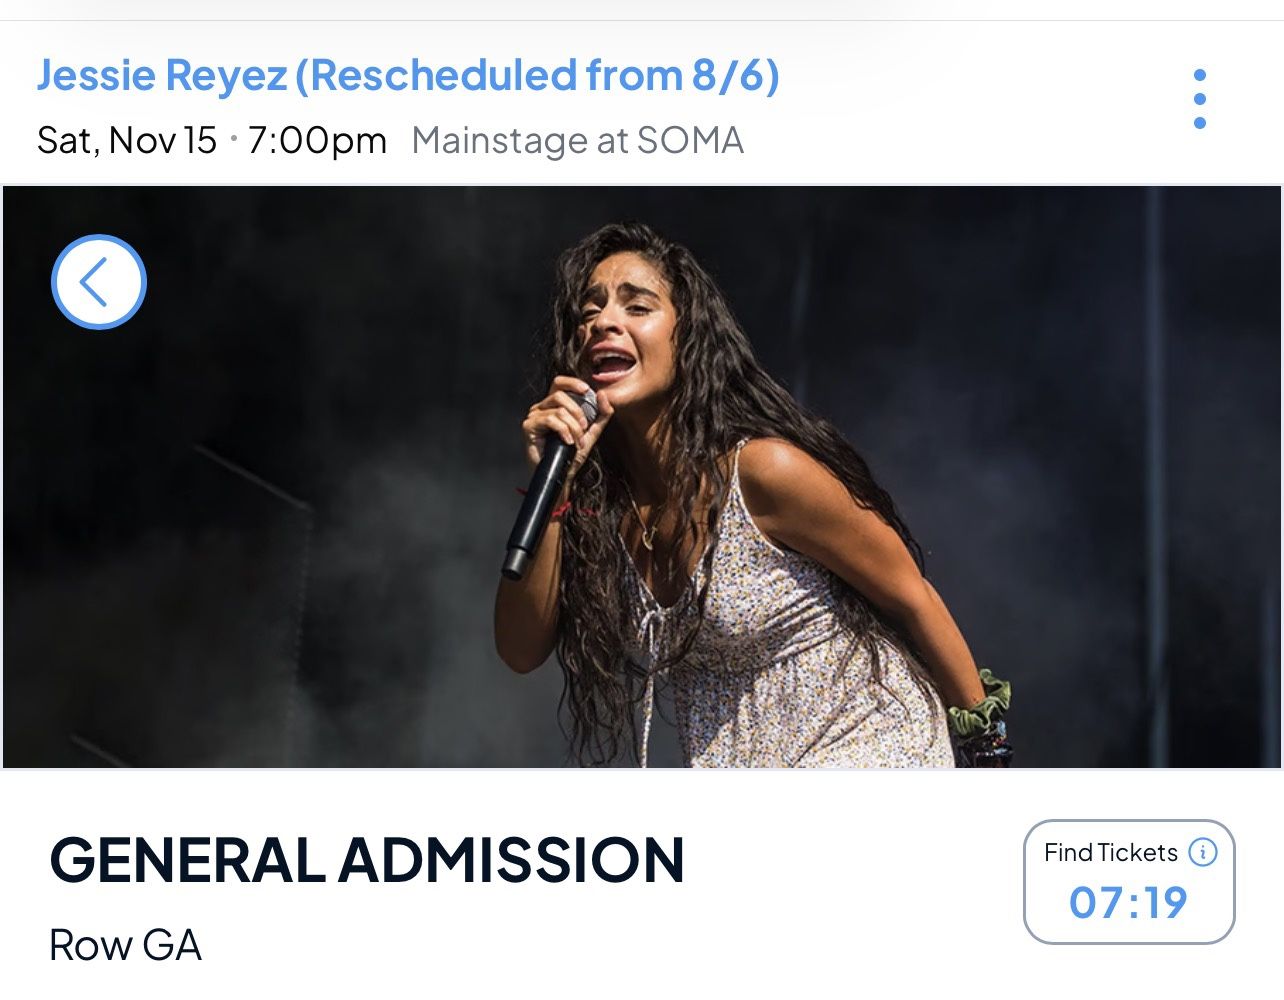Go back using the circled arrow button
This screenshot has width=1284, height=1000.
pos(98,282)
